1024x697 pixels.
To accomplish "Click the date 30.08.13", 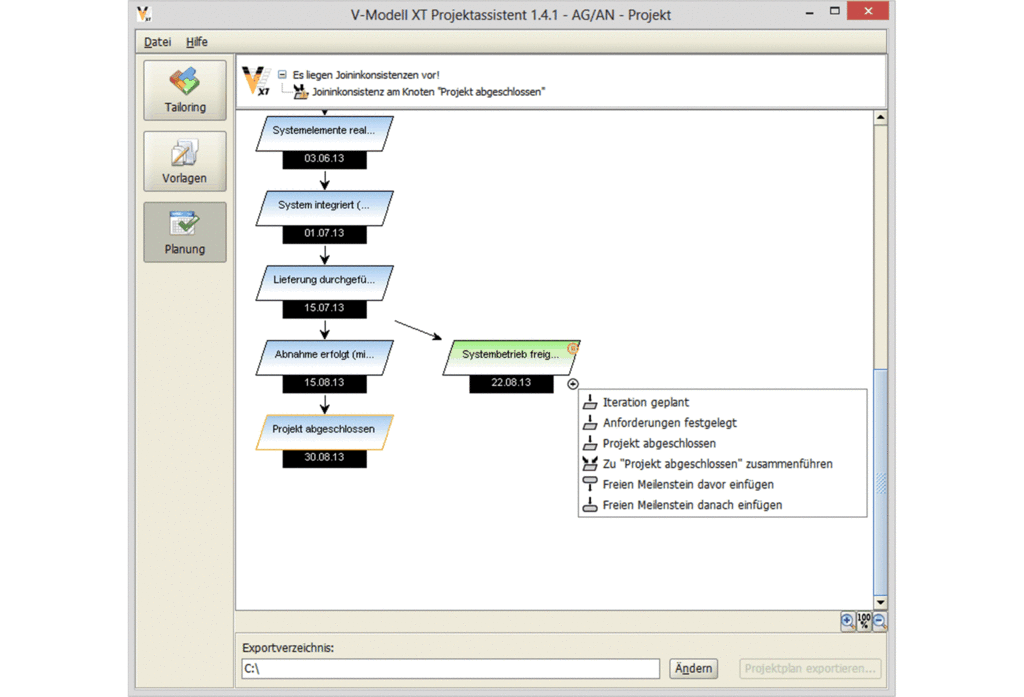I will [324, 457].
